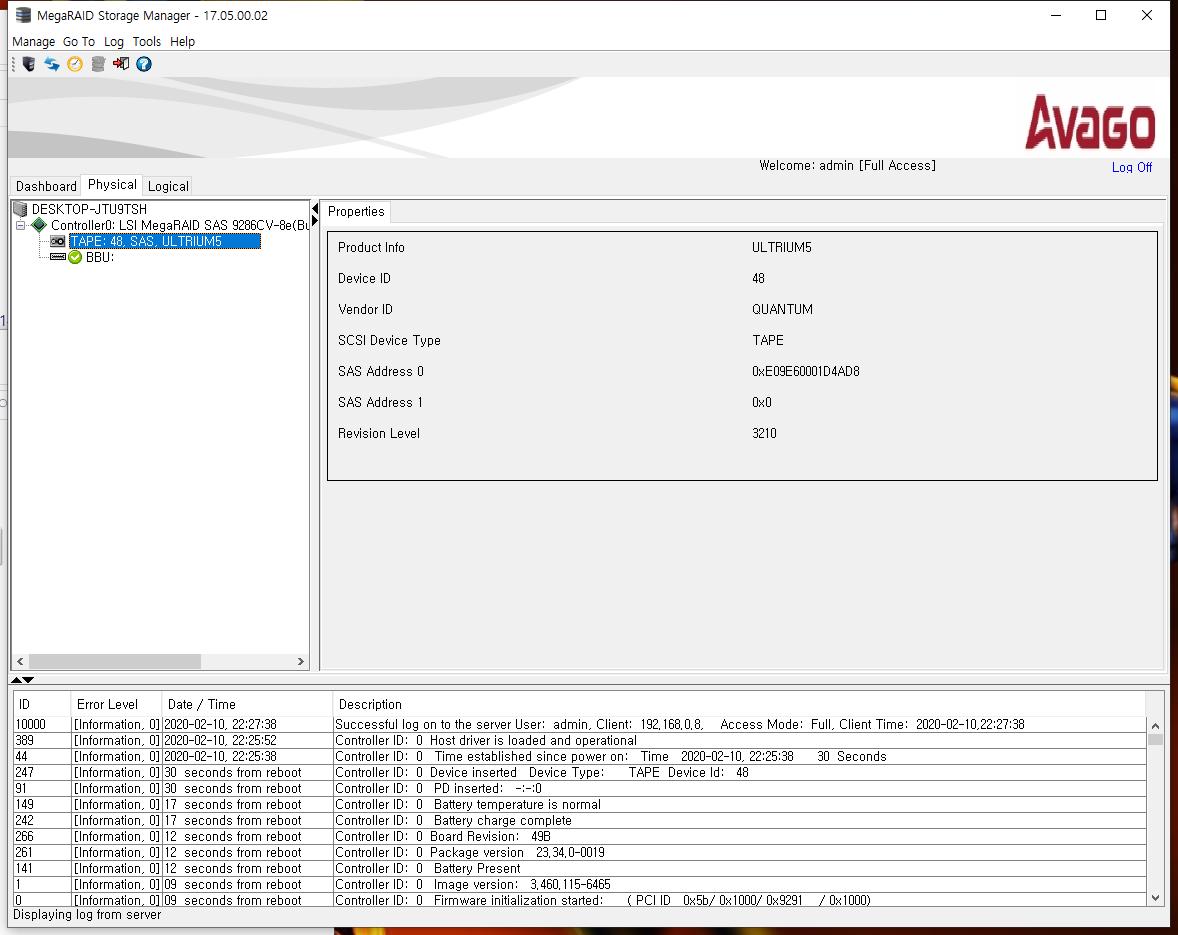Sort log by Error Level column header
The height and width of the screenshot is (935, 1178).
[x=116, y=704]
